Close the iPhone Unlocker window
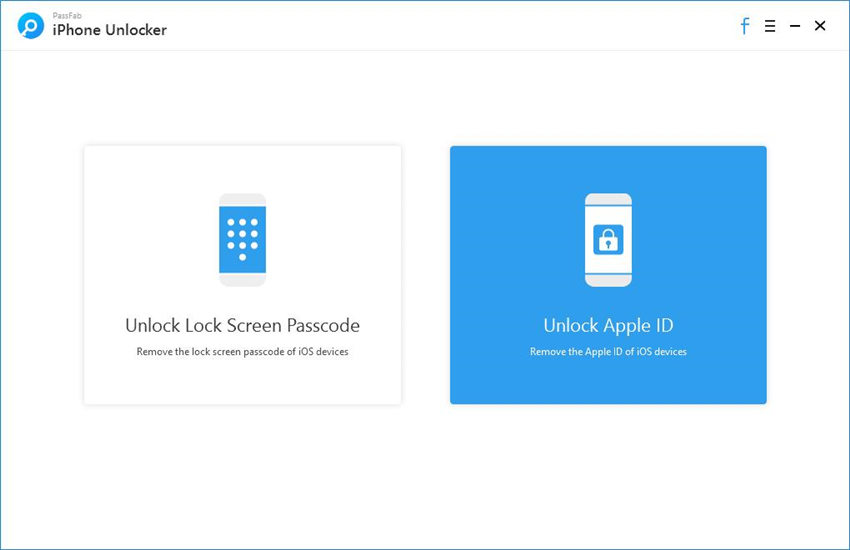The image size is (850, 550). click(820, 26)
